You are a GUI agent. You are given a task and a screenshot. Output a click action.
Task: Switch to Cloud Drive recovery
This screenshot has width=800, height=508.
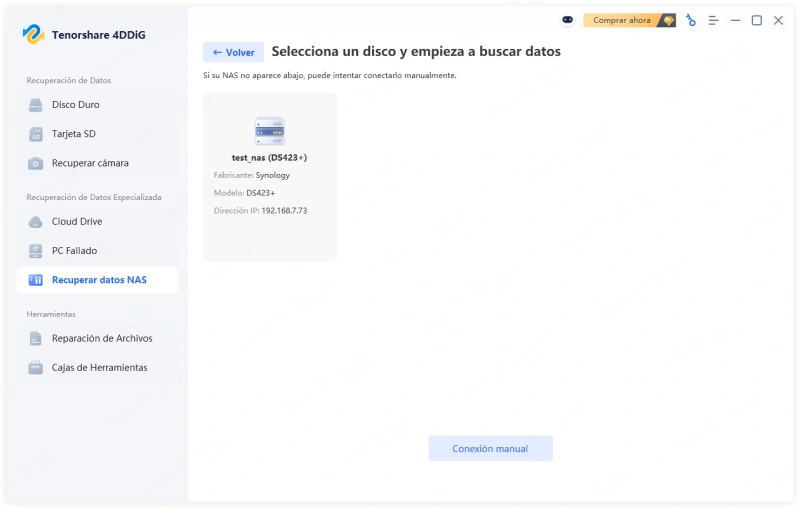(97, 222)
